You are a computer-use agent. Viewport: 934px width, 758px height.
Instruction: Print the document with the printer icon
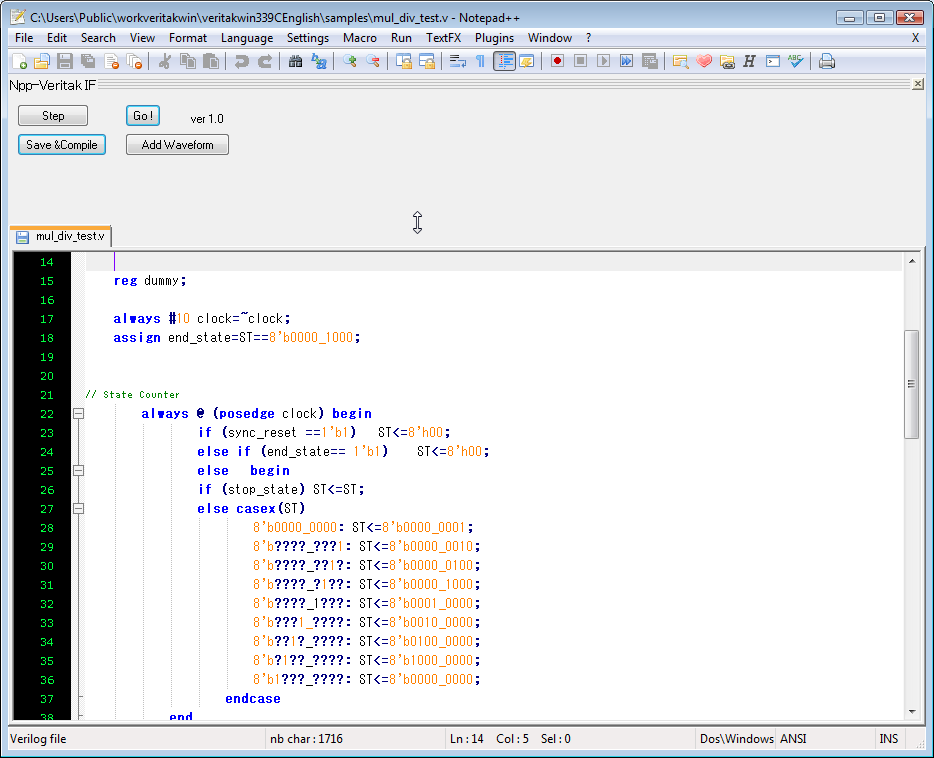[827, 61]
